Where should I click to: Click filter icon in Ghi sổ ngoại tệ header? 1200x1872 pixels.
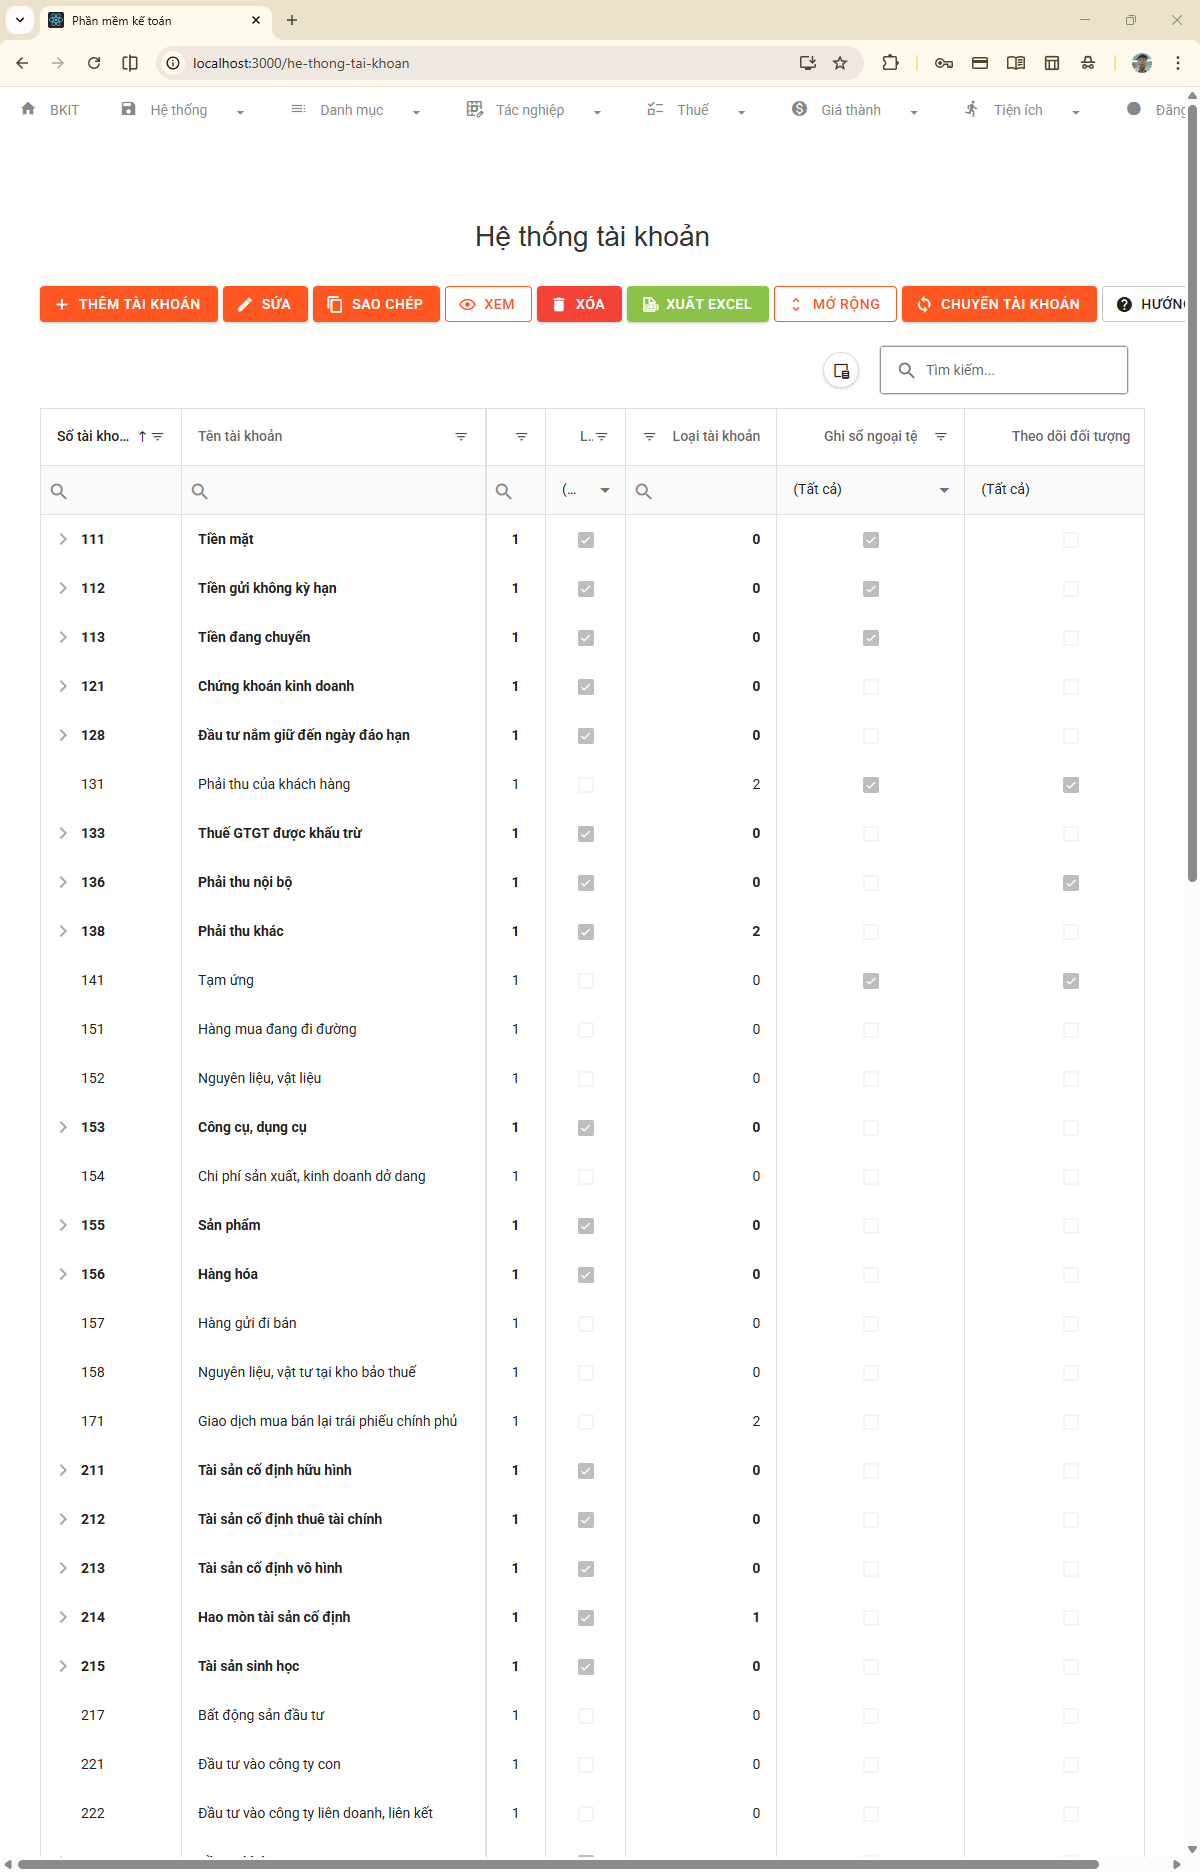click(940, 437)
